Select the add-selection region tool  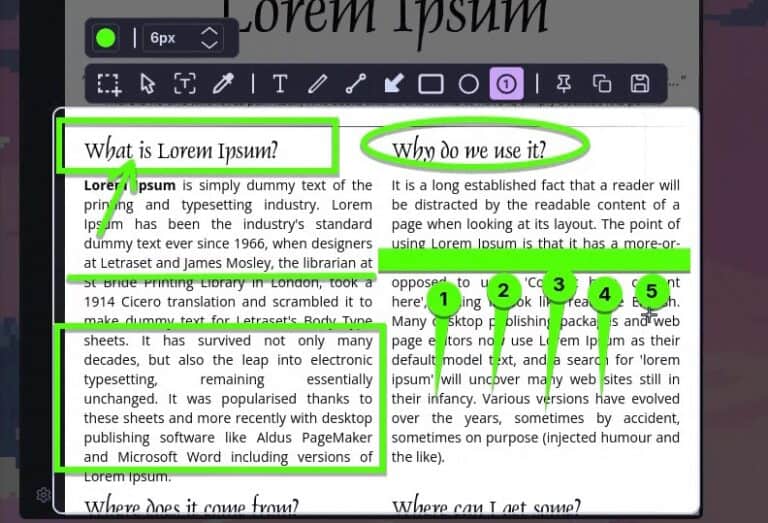coord(109,84)
